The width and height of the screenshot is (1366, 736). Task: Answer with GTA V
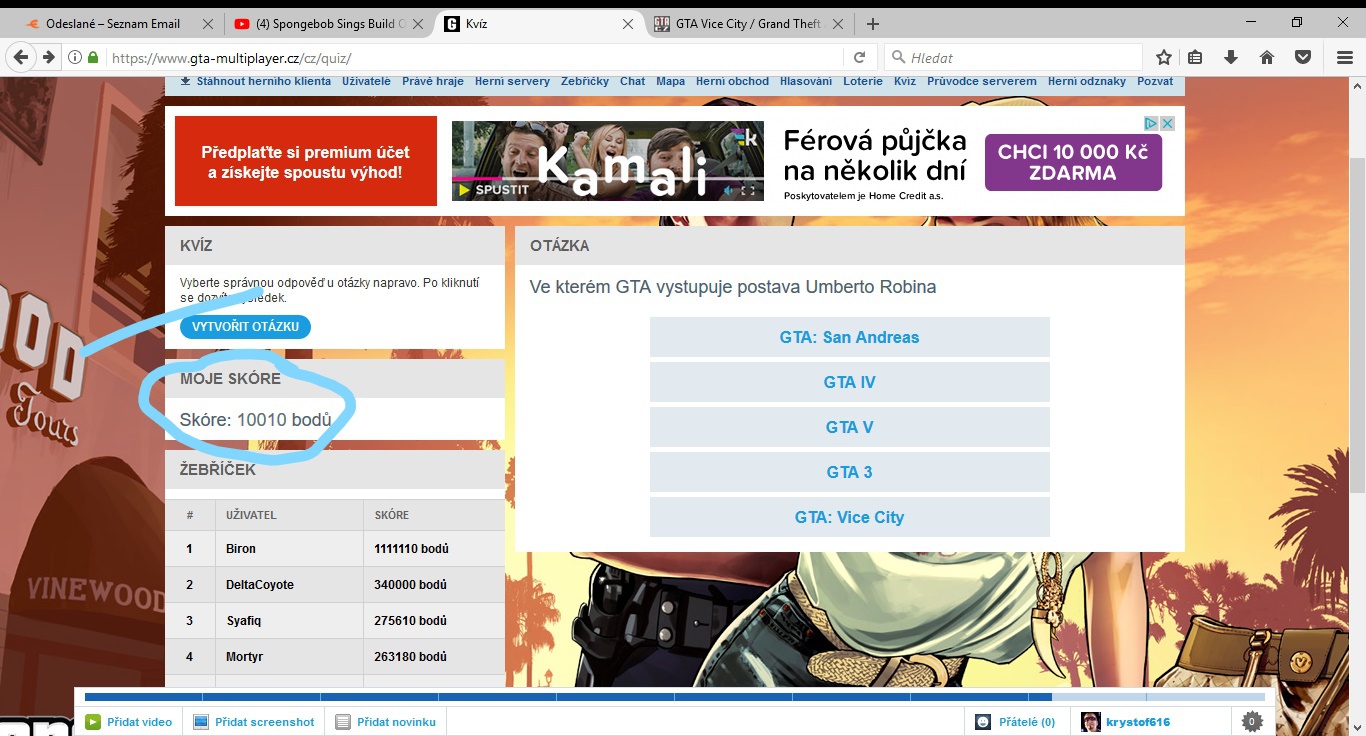point(850,427)
